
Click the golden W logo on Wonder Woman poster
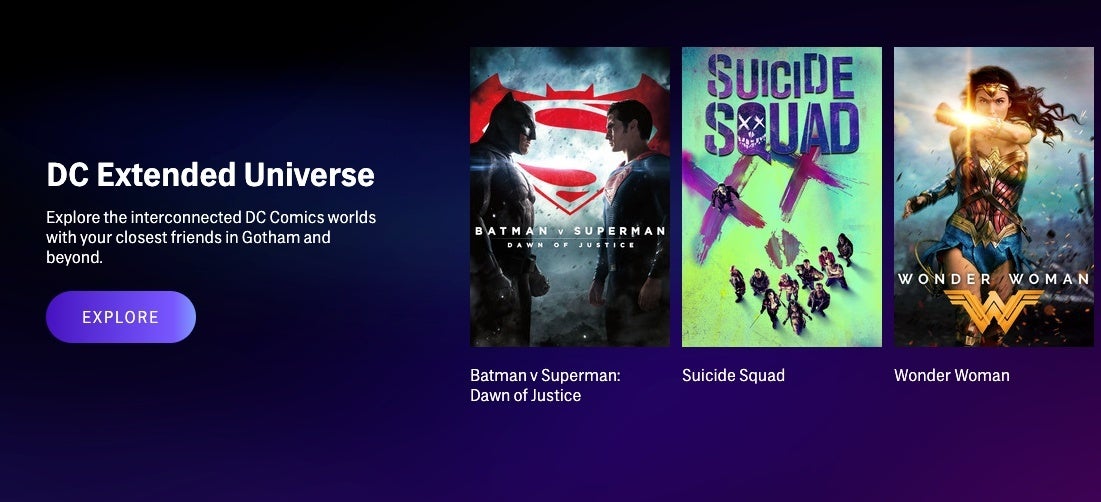point(994,311)
